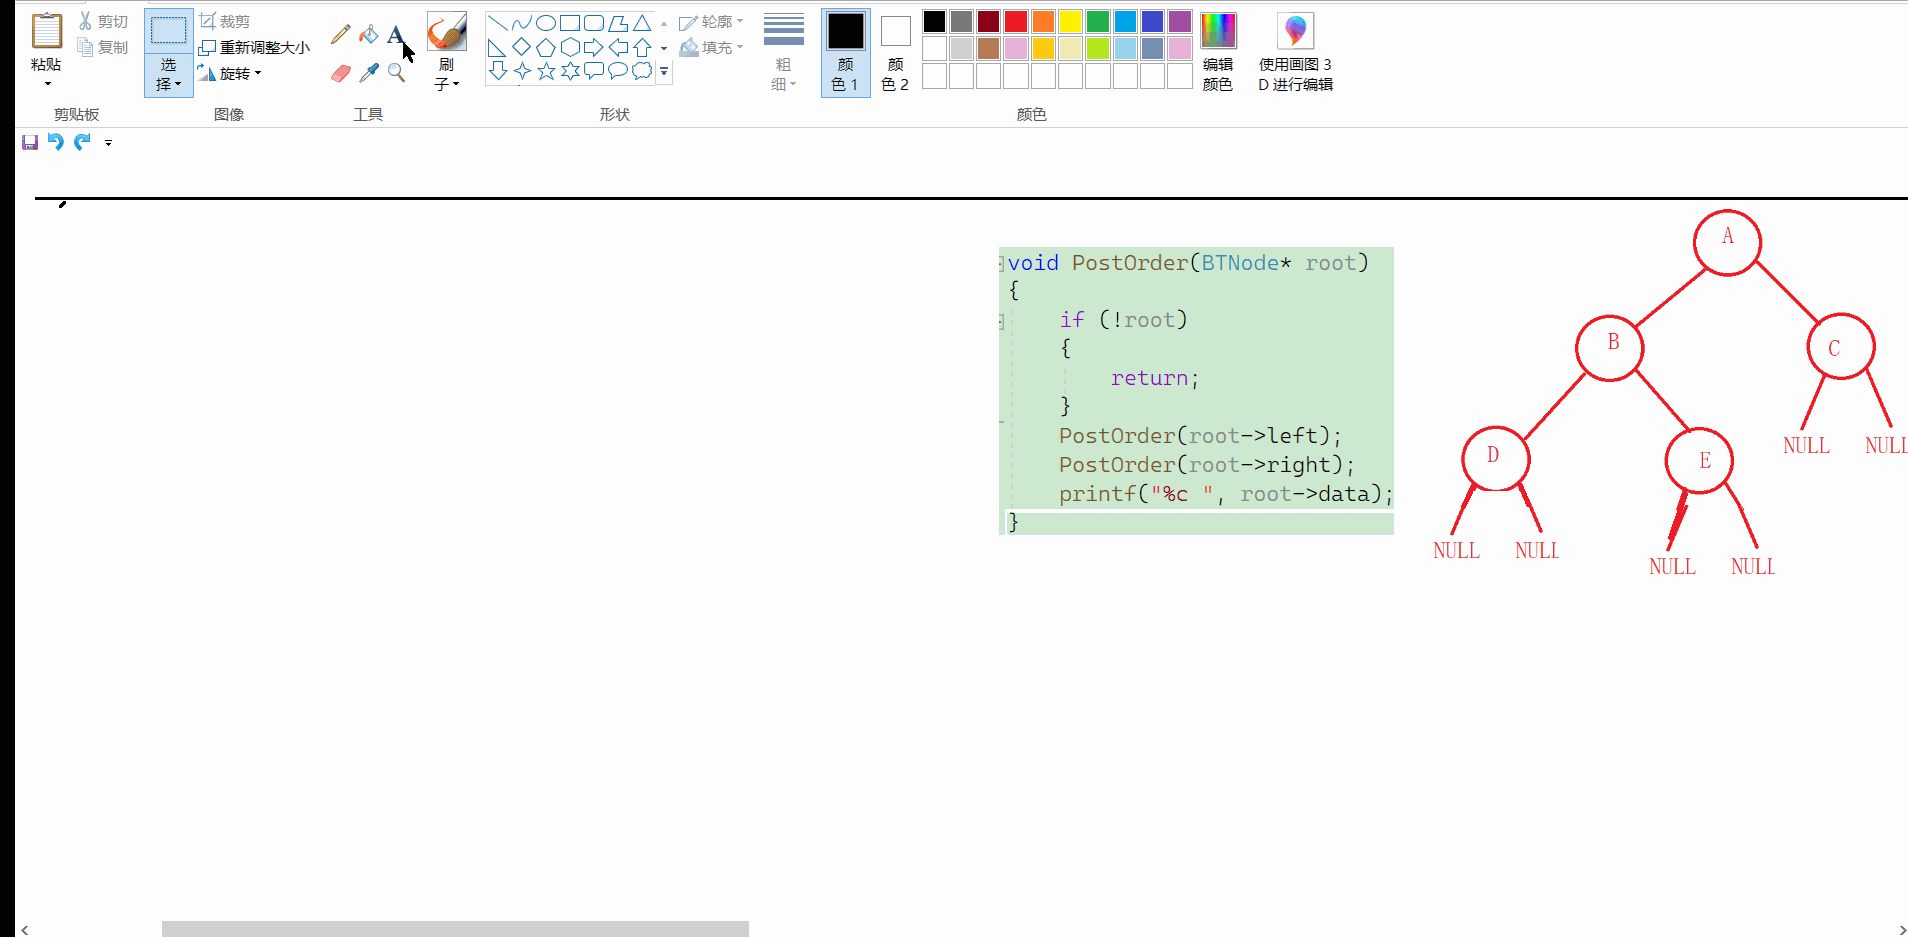Select the Rectangle shape
Image resolution: width=1908 pixels, height=937 pixels.
pos(570,22)
